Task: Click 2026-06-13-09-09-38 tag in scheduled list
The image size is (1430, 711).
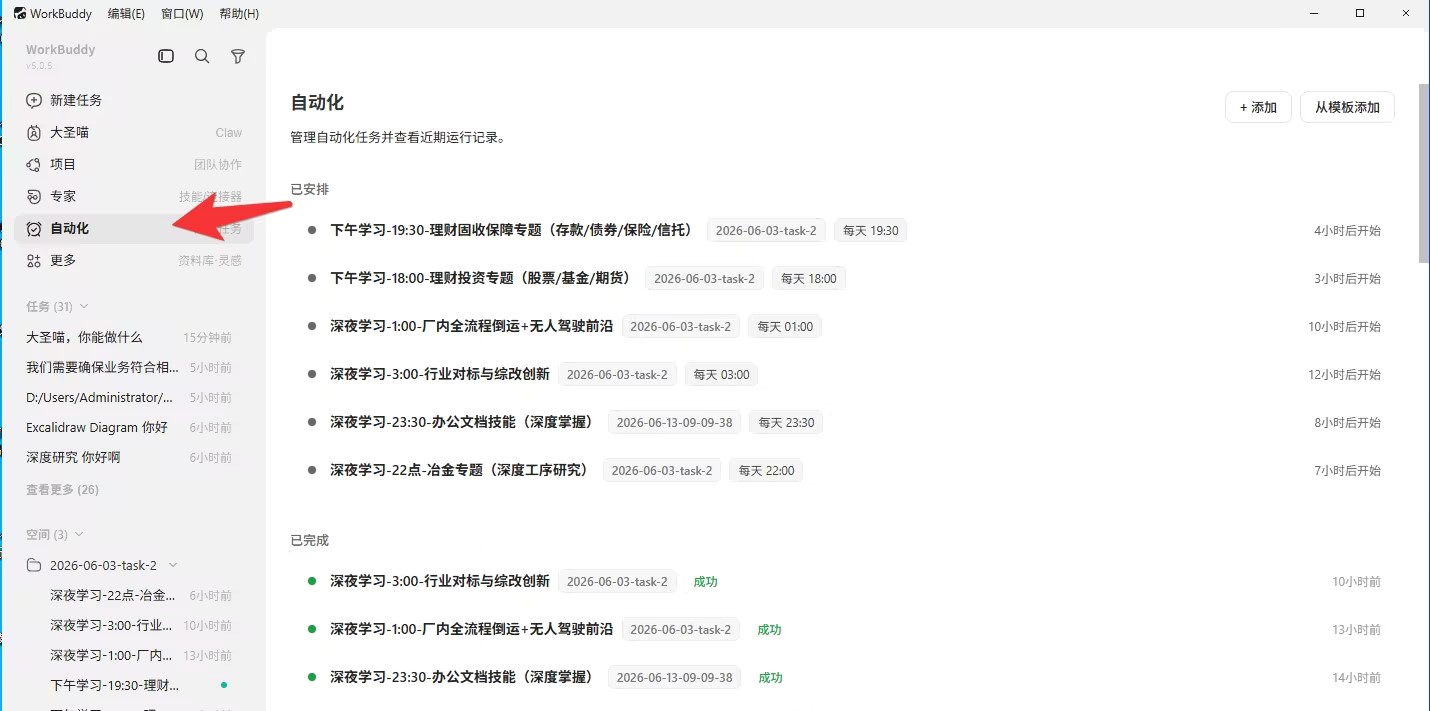Action: pos(674,422)
